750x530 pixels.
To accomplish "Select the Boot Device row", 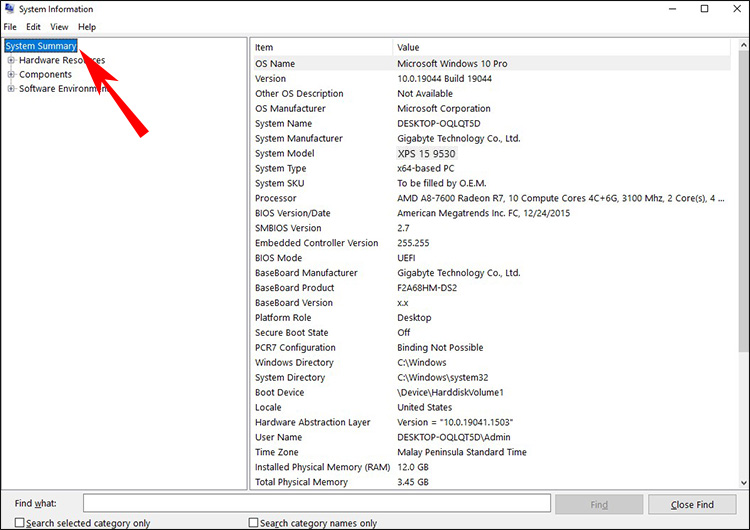I will (491, 392).
